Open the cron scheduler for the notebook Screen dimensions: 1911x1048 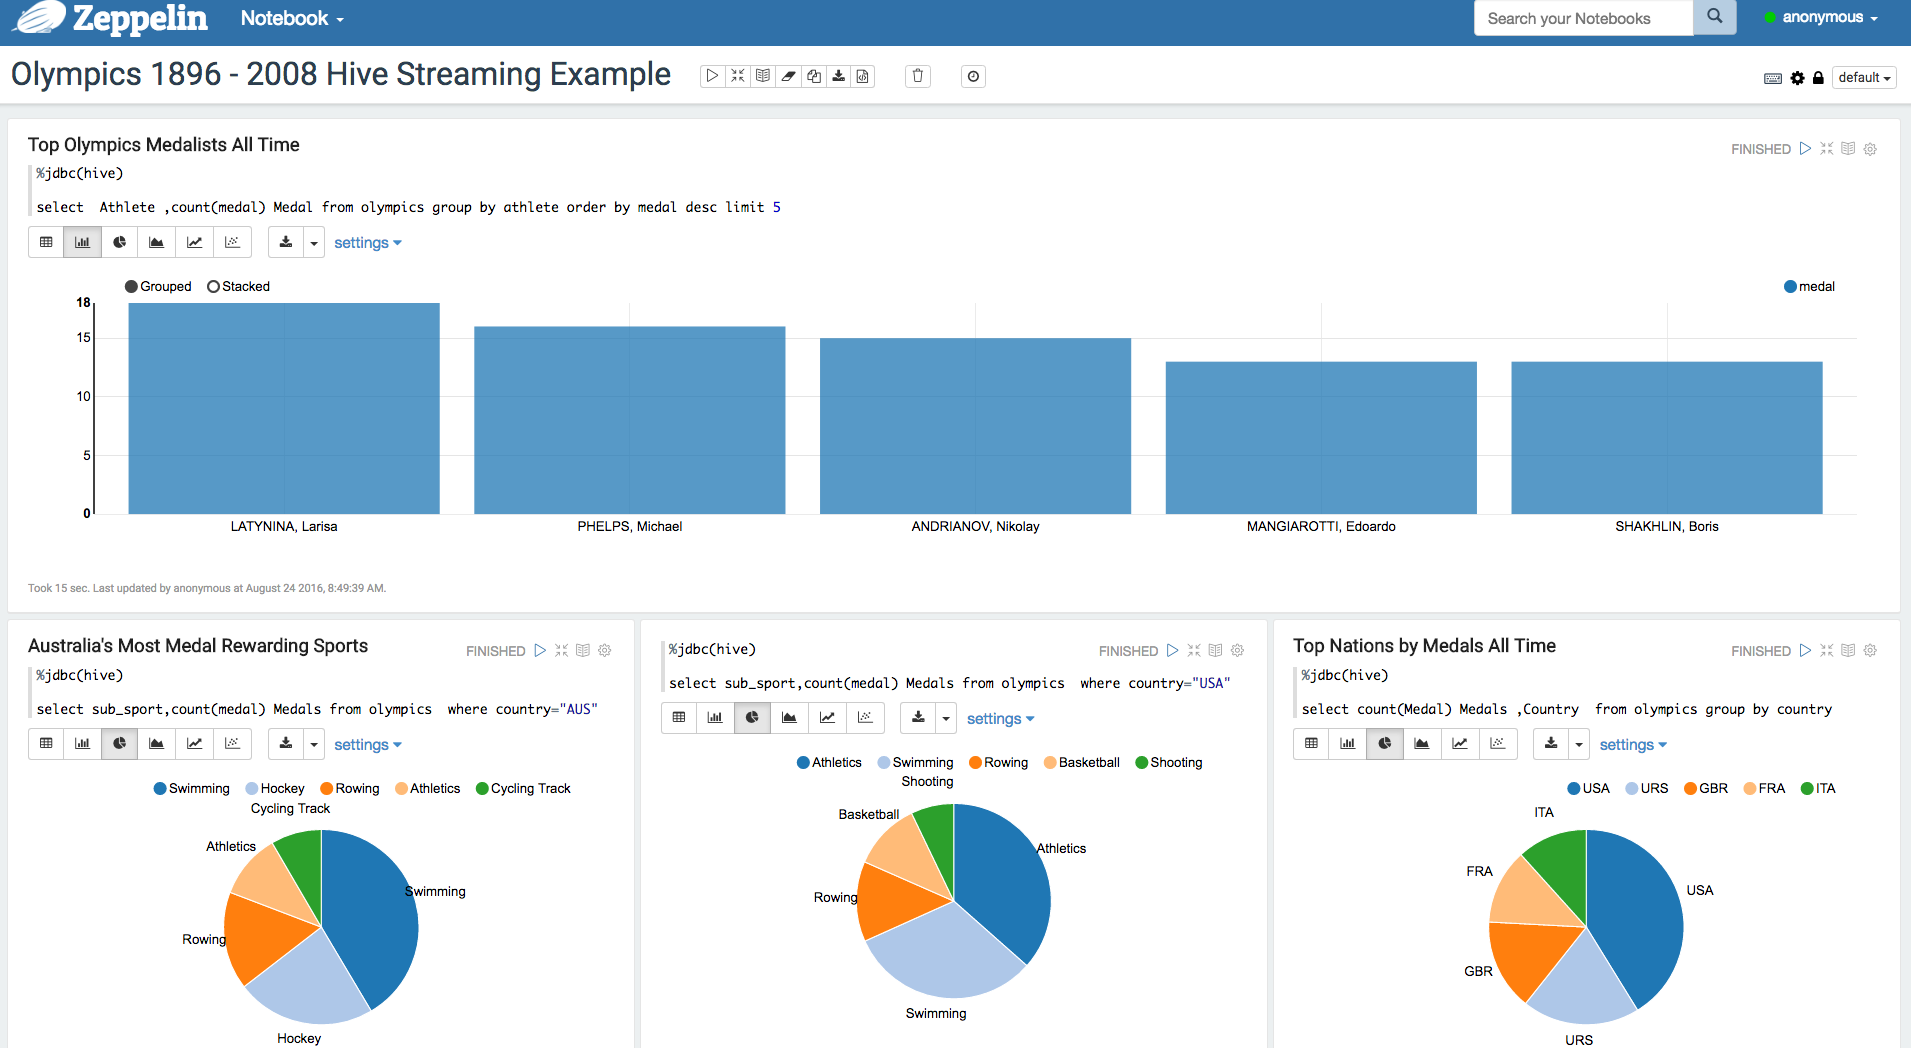[x=972, y=76]
